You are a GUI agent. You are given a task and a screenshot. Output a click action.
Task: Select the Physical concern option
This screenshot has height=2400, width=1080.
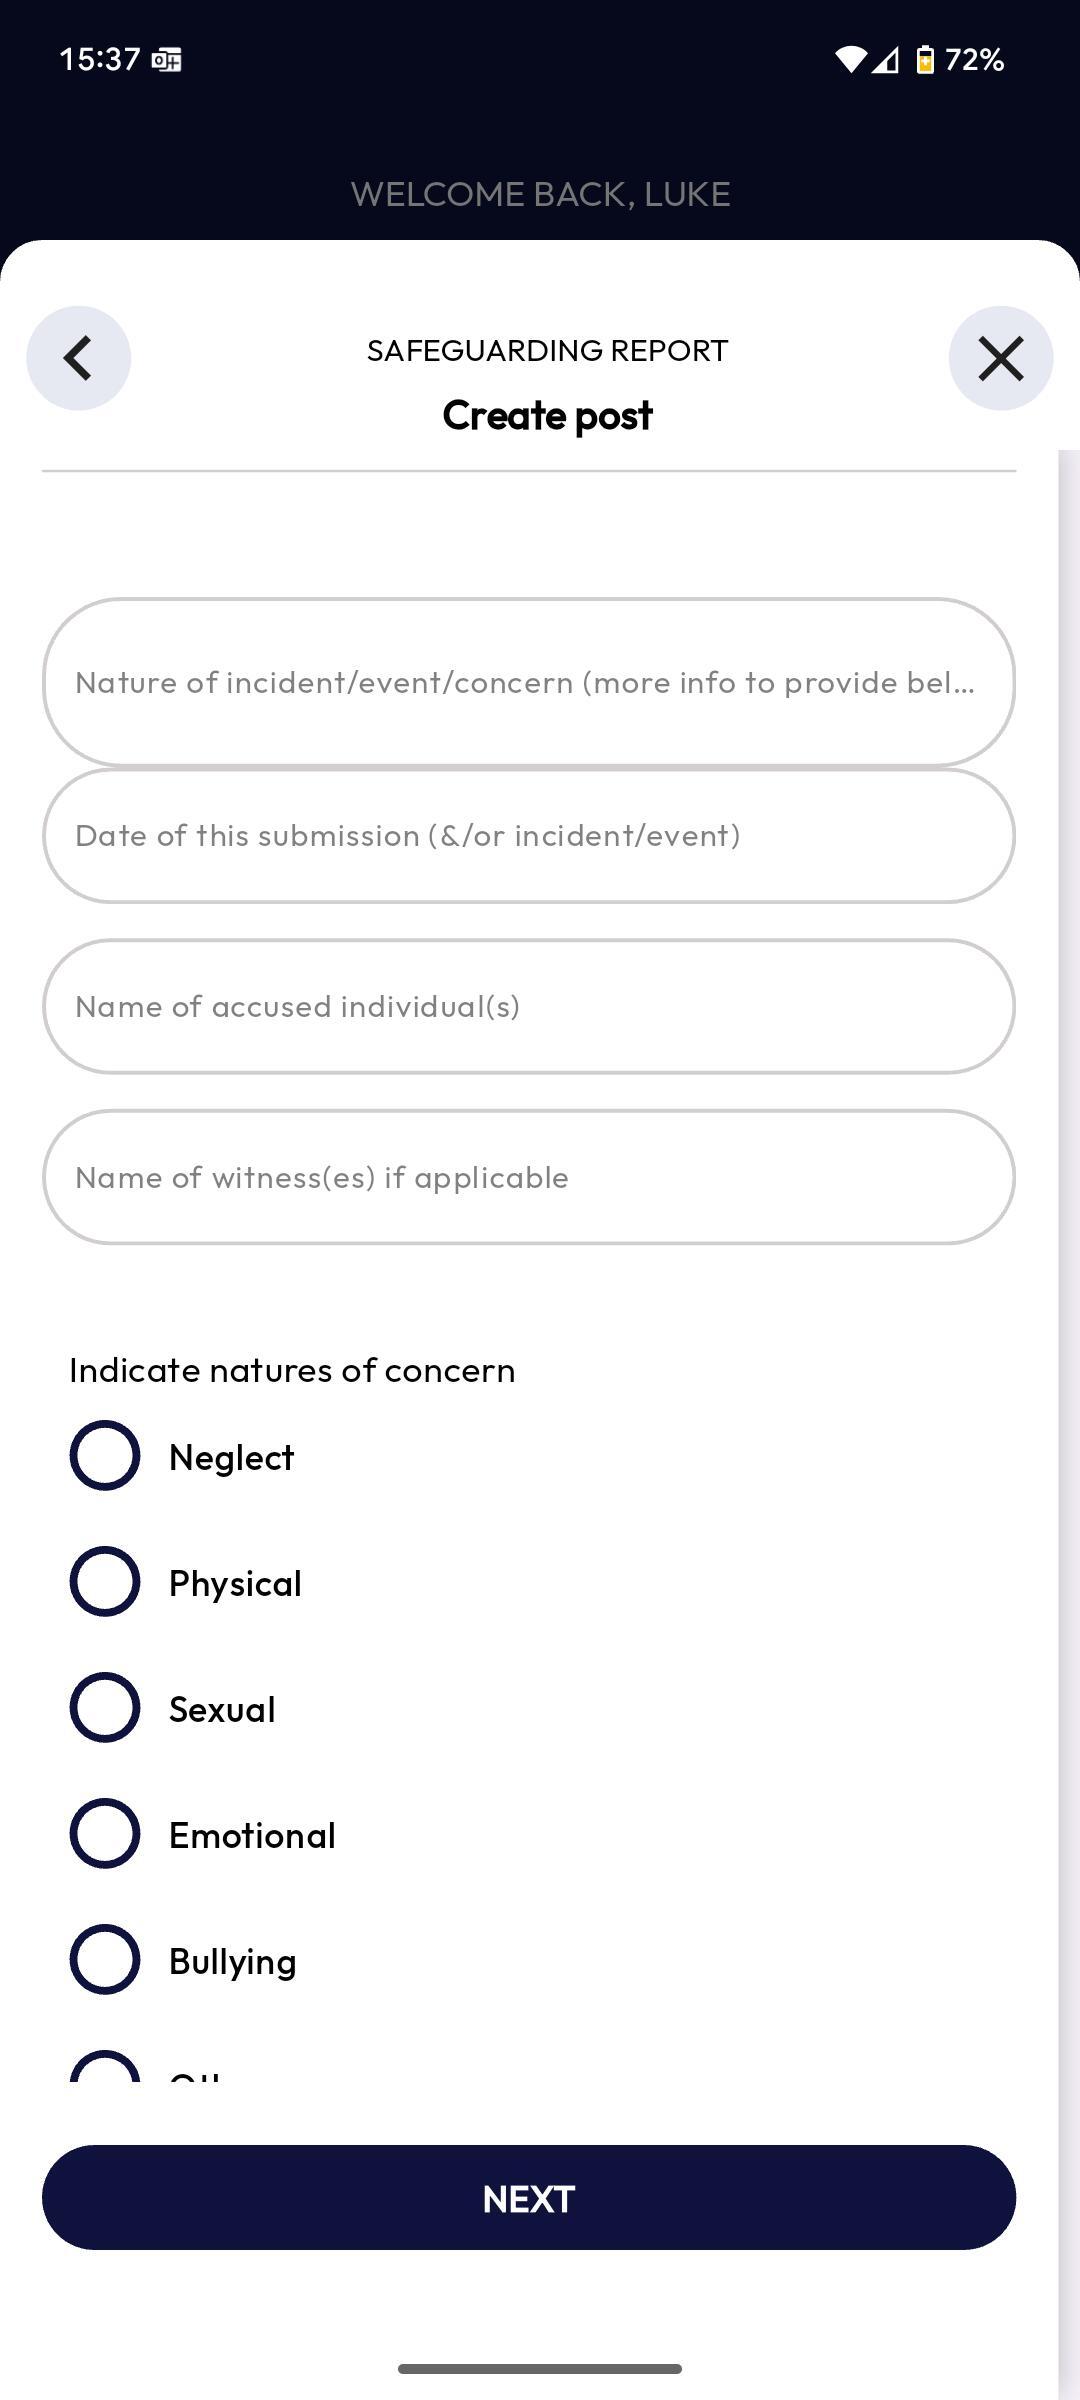pos(104,1581)
